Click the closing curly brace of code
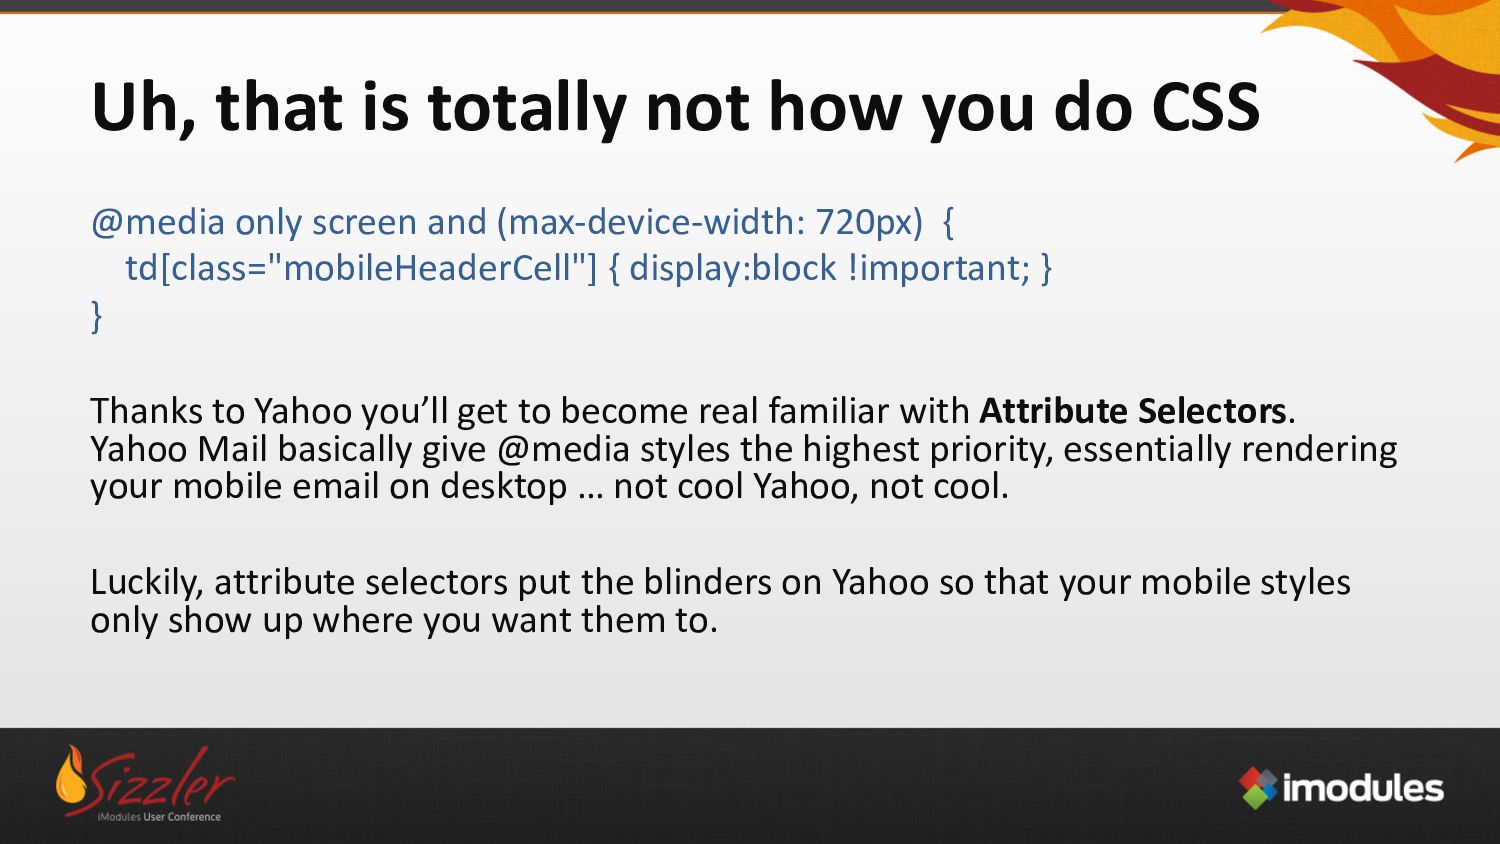 click(x=97, y=314)
